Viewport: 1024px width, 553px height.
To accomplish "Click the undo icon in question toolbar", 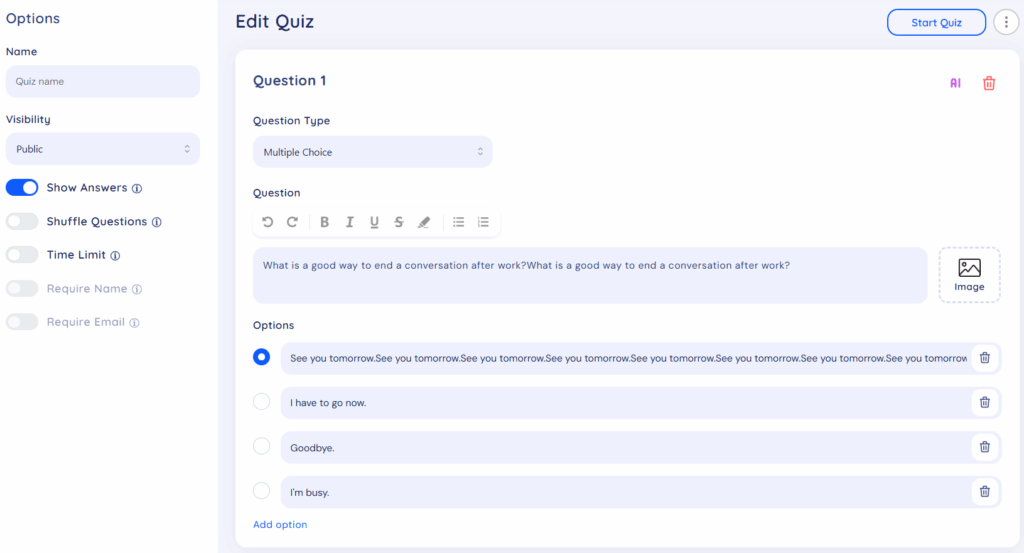I will pos(268,222).
